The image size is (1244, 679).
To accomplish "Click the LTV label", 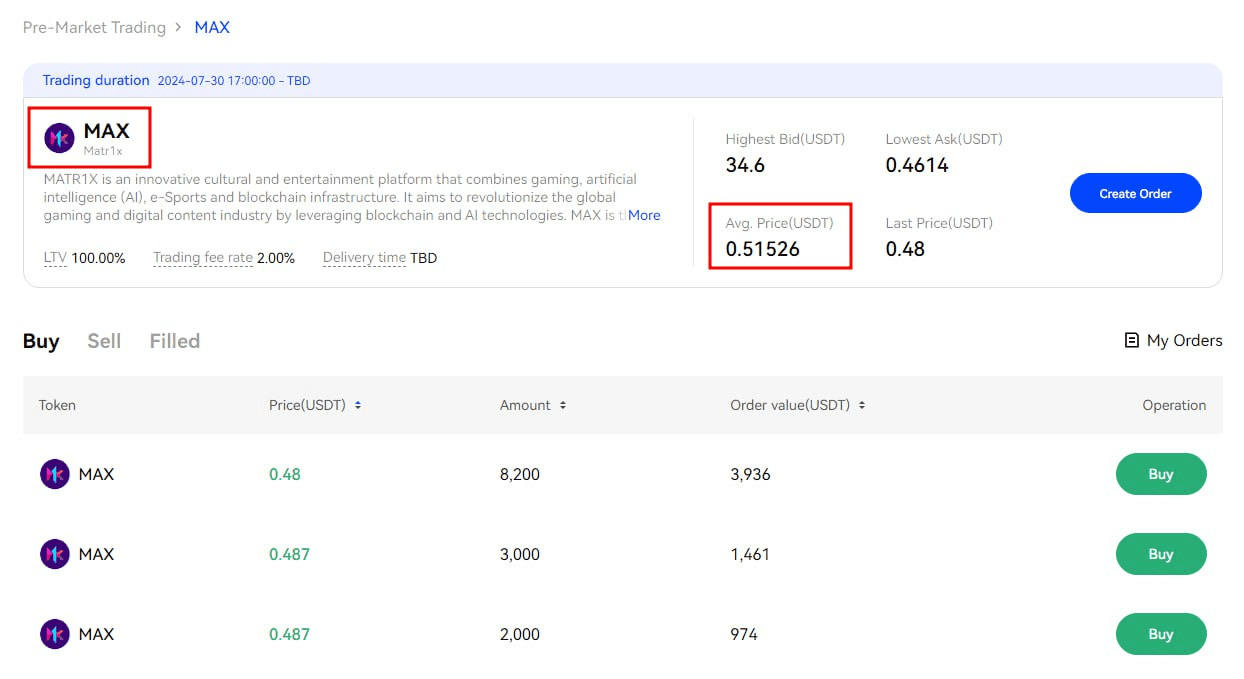I will point(55,258).
